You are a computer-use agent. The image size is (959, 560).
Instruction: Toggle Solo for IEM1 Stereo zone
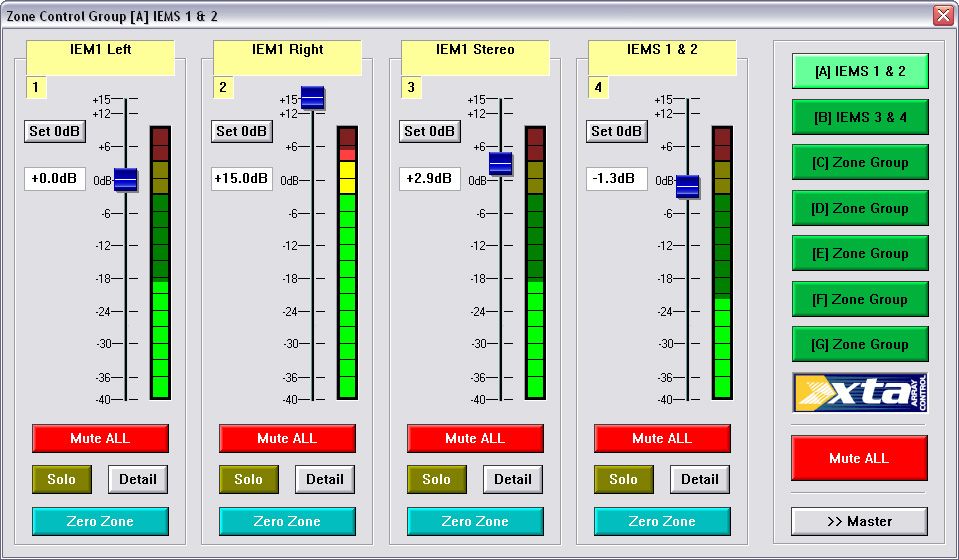[436, 479]
